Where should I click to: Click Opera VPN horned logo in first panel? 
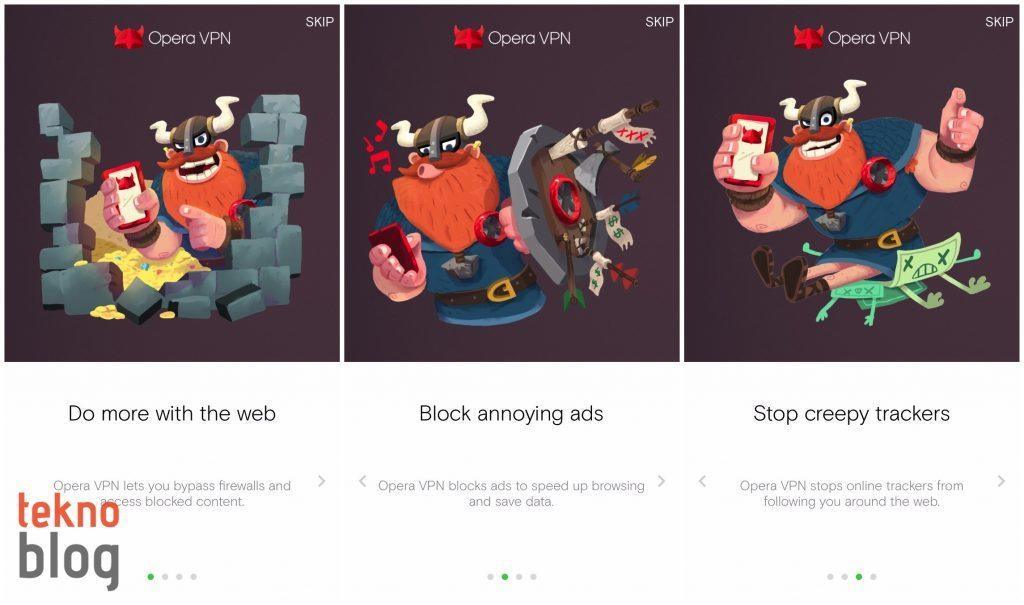click(128, 37)
